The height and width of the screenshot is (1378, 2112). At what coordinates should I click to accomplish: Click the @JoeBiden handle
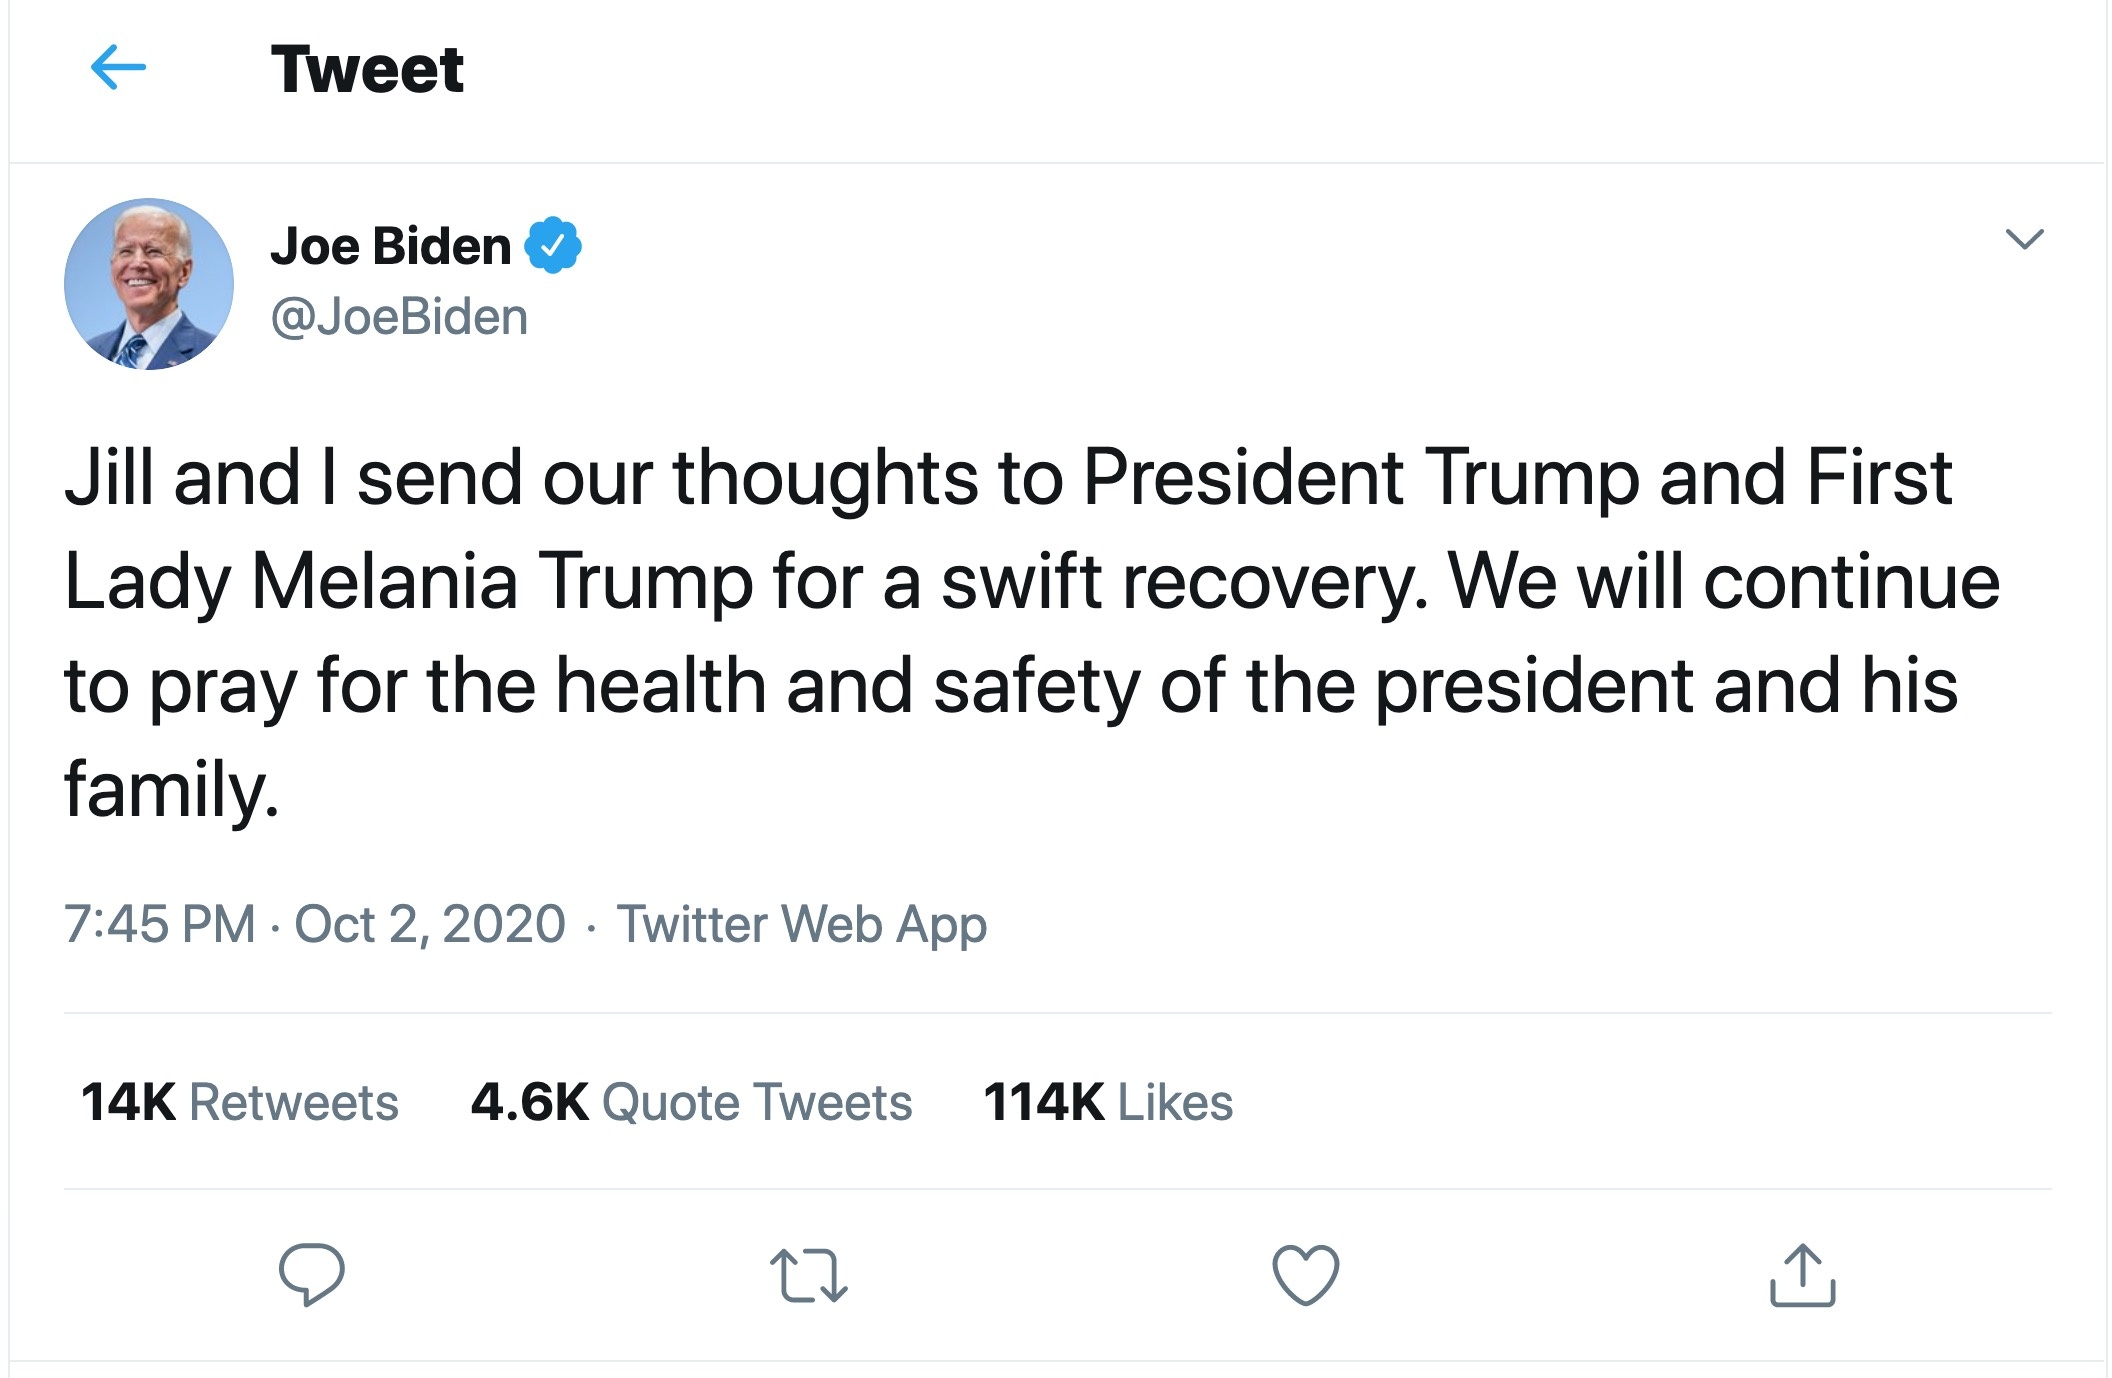[x=400, y=317]
